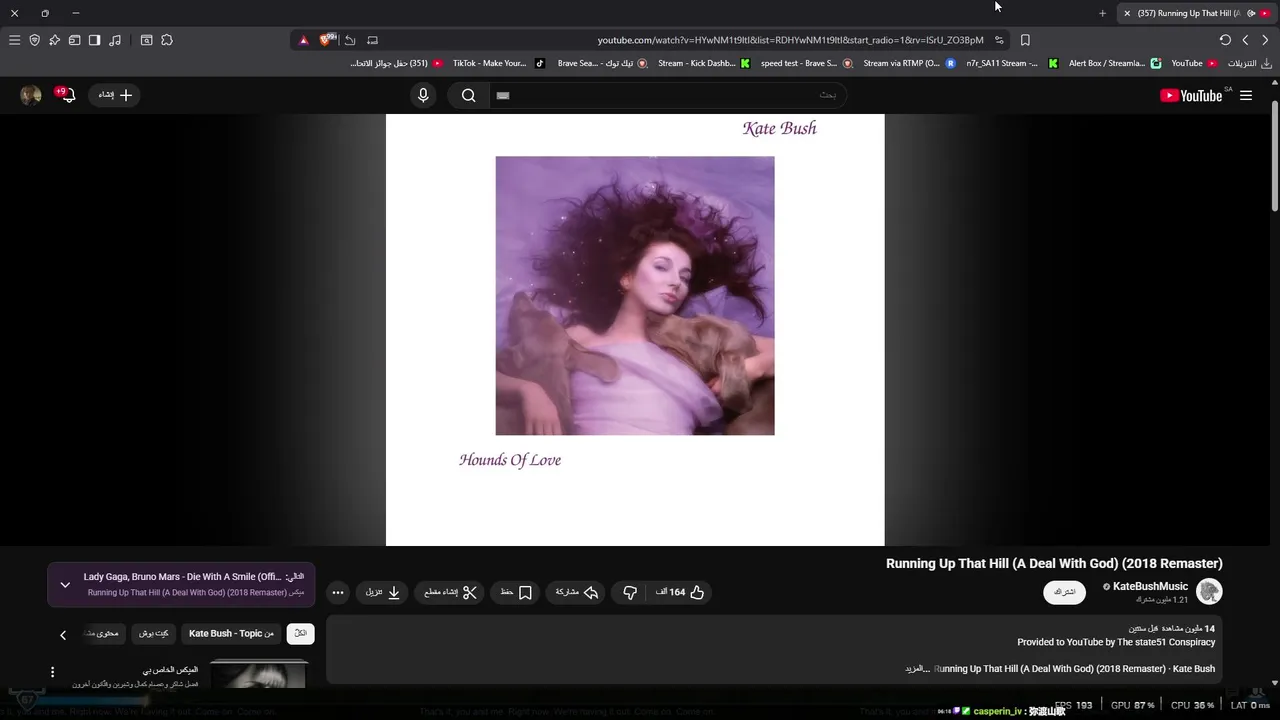
Task: Go forward with the right arrow
Action: [1265, 40]
